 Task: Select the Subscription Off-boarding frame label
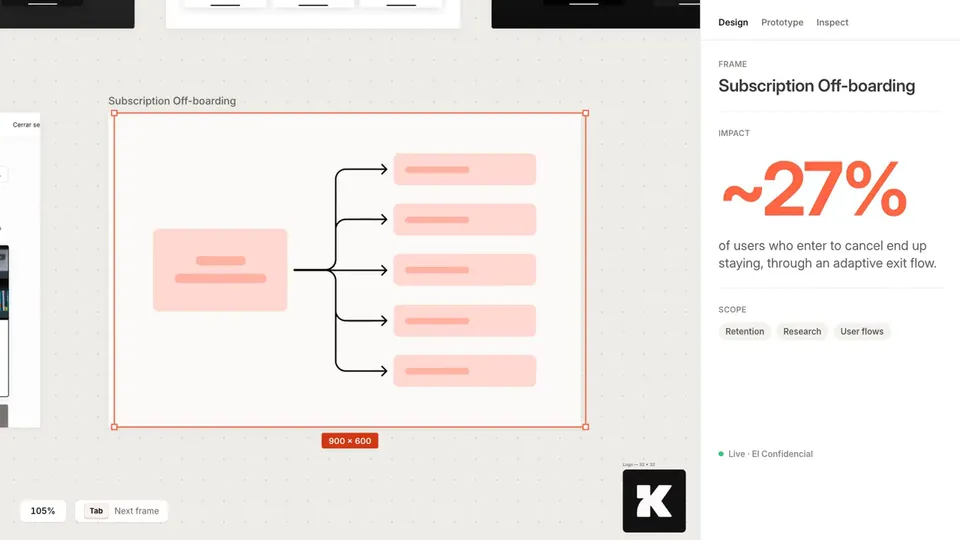point(172,101)
